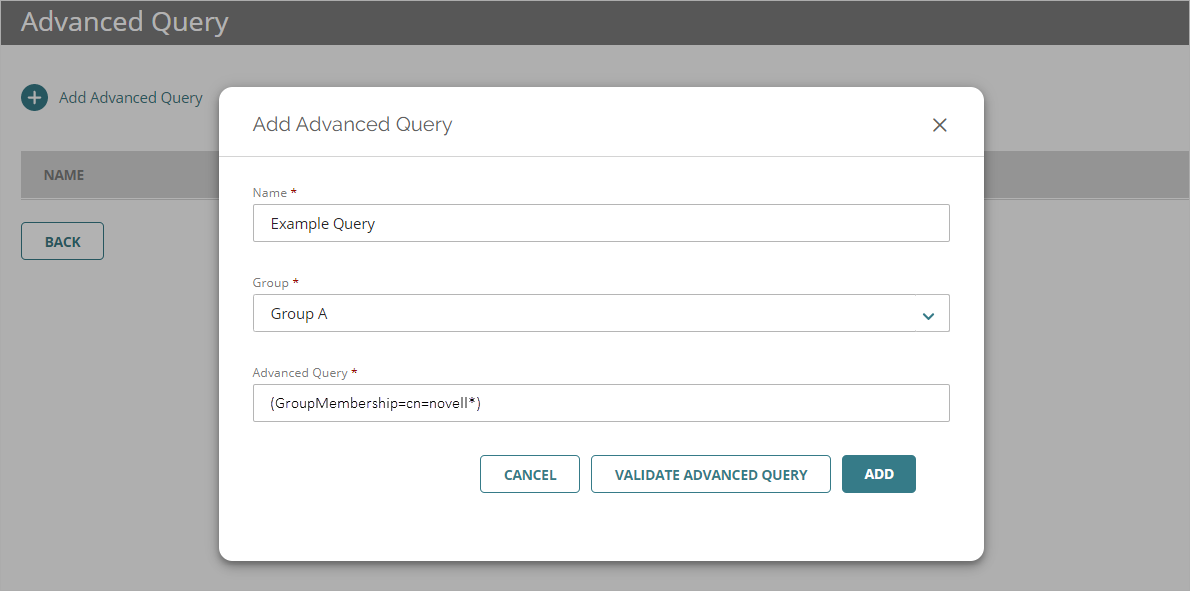The image size is (1190, 591).
Task: Click the CANCEL button
Action: pos(529,474)
